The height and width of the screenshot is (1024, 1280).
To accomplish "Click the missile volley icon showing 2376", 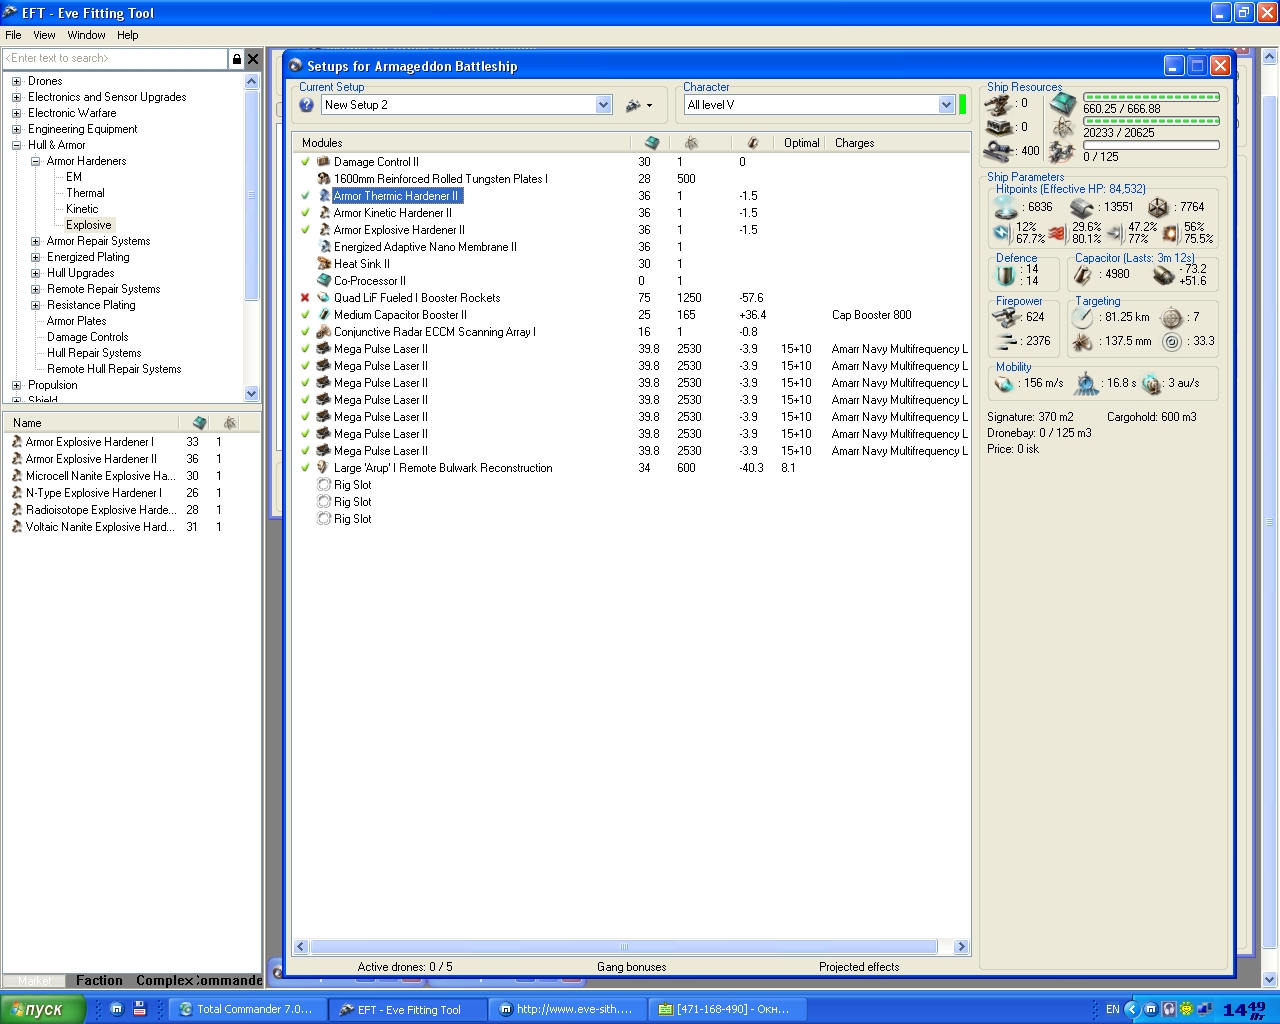I will (x=1005, y=341).
